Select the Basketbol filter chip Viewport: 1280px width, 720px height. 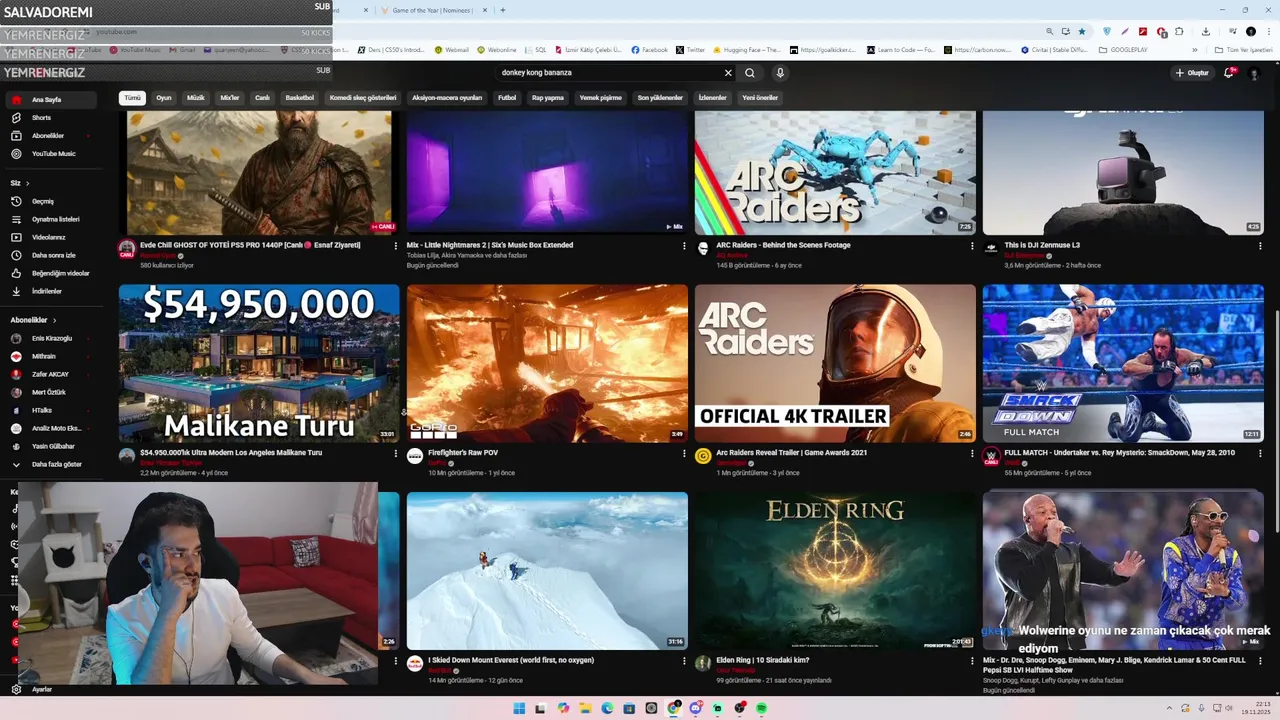coord(299,98)
